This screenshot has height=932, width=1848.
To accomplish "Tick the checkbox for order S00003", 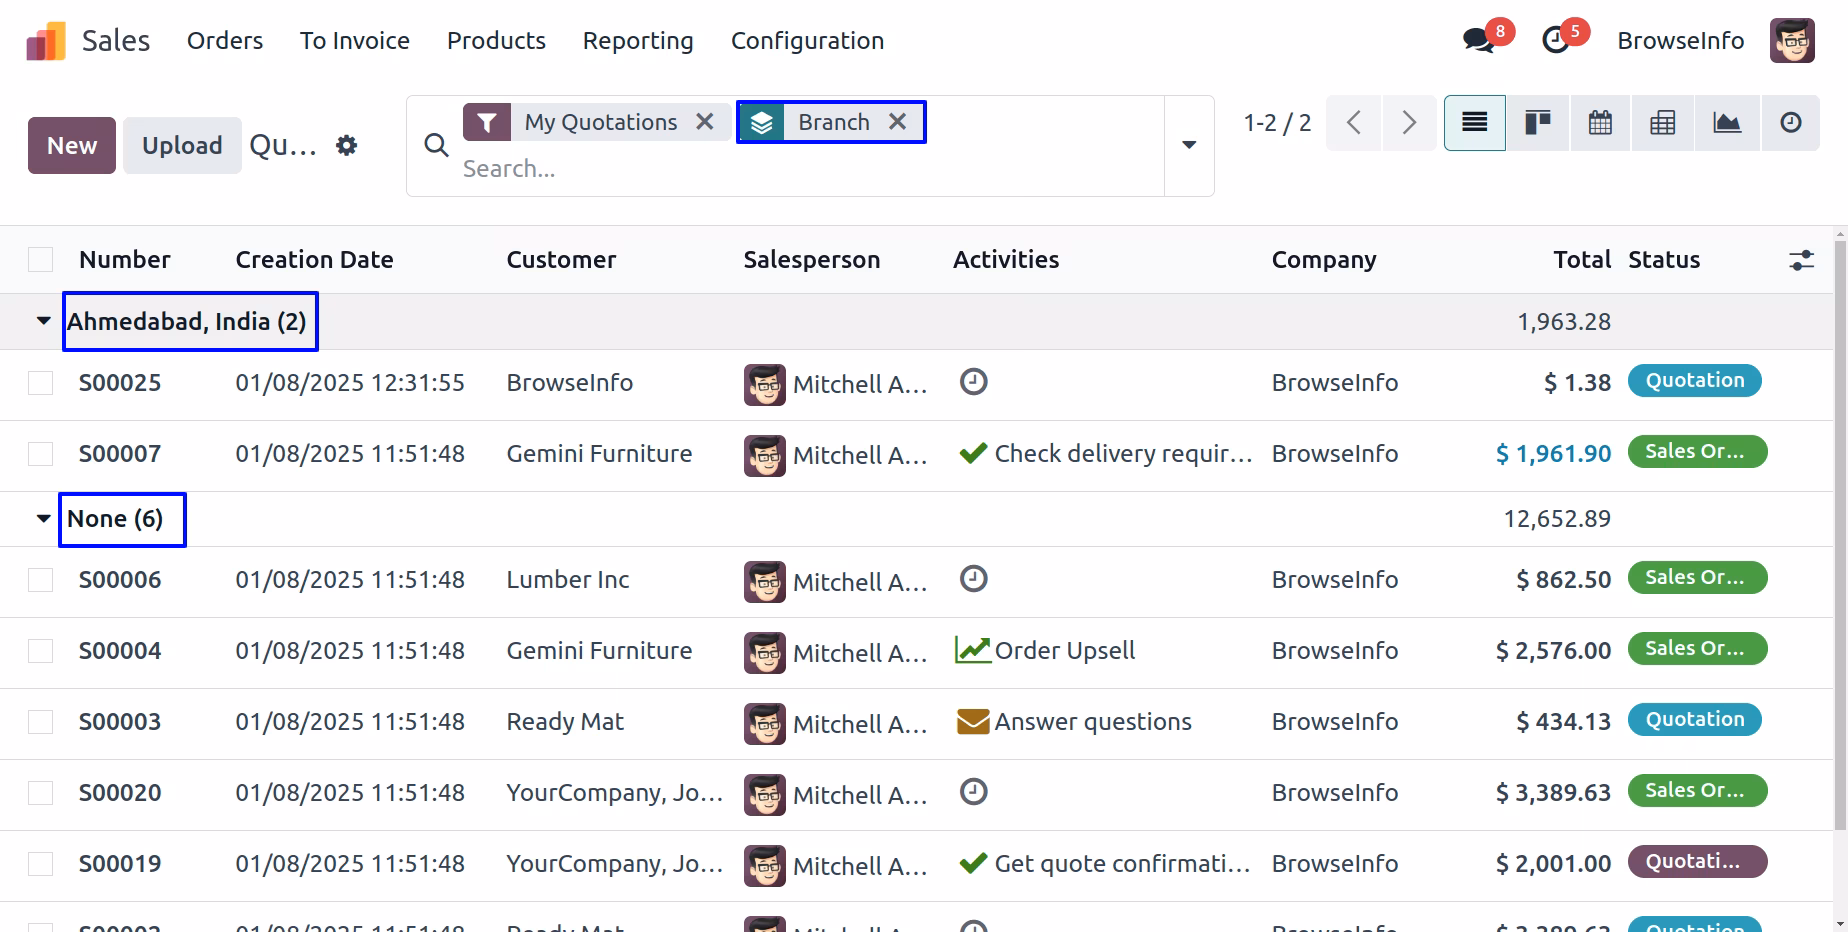I will point(40,722).
